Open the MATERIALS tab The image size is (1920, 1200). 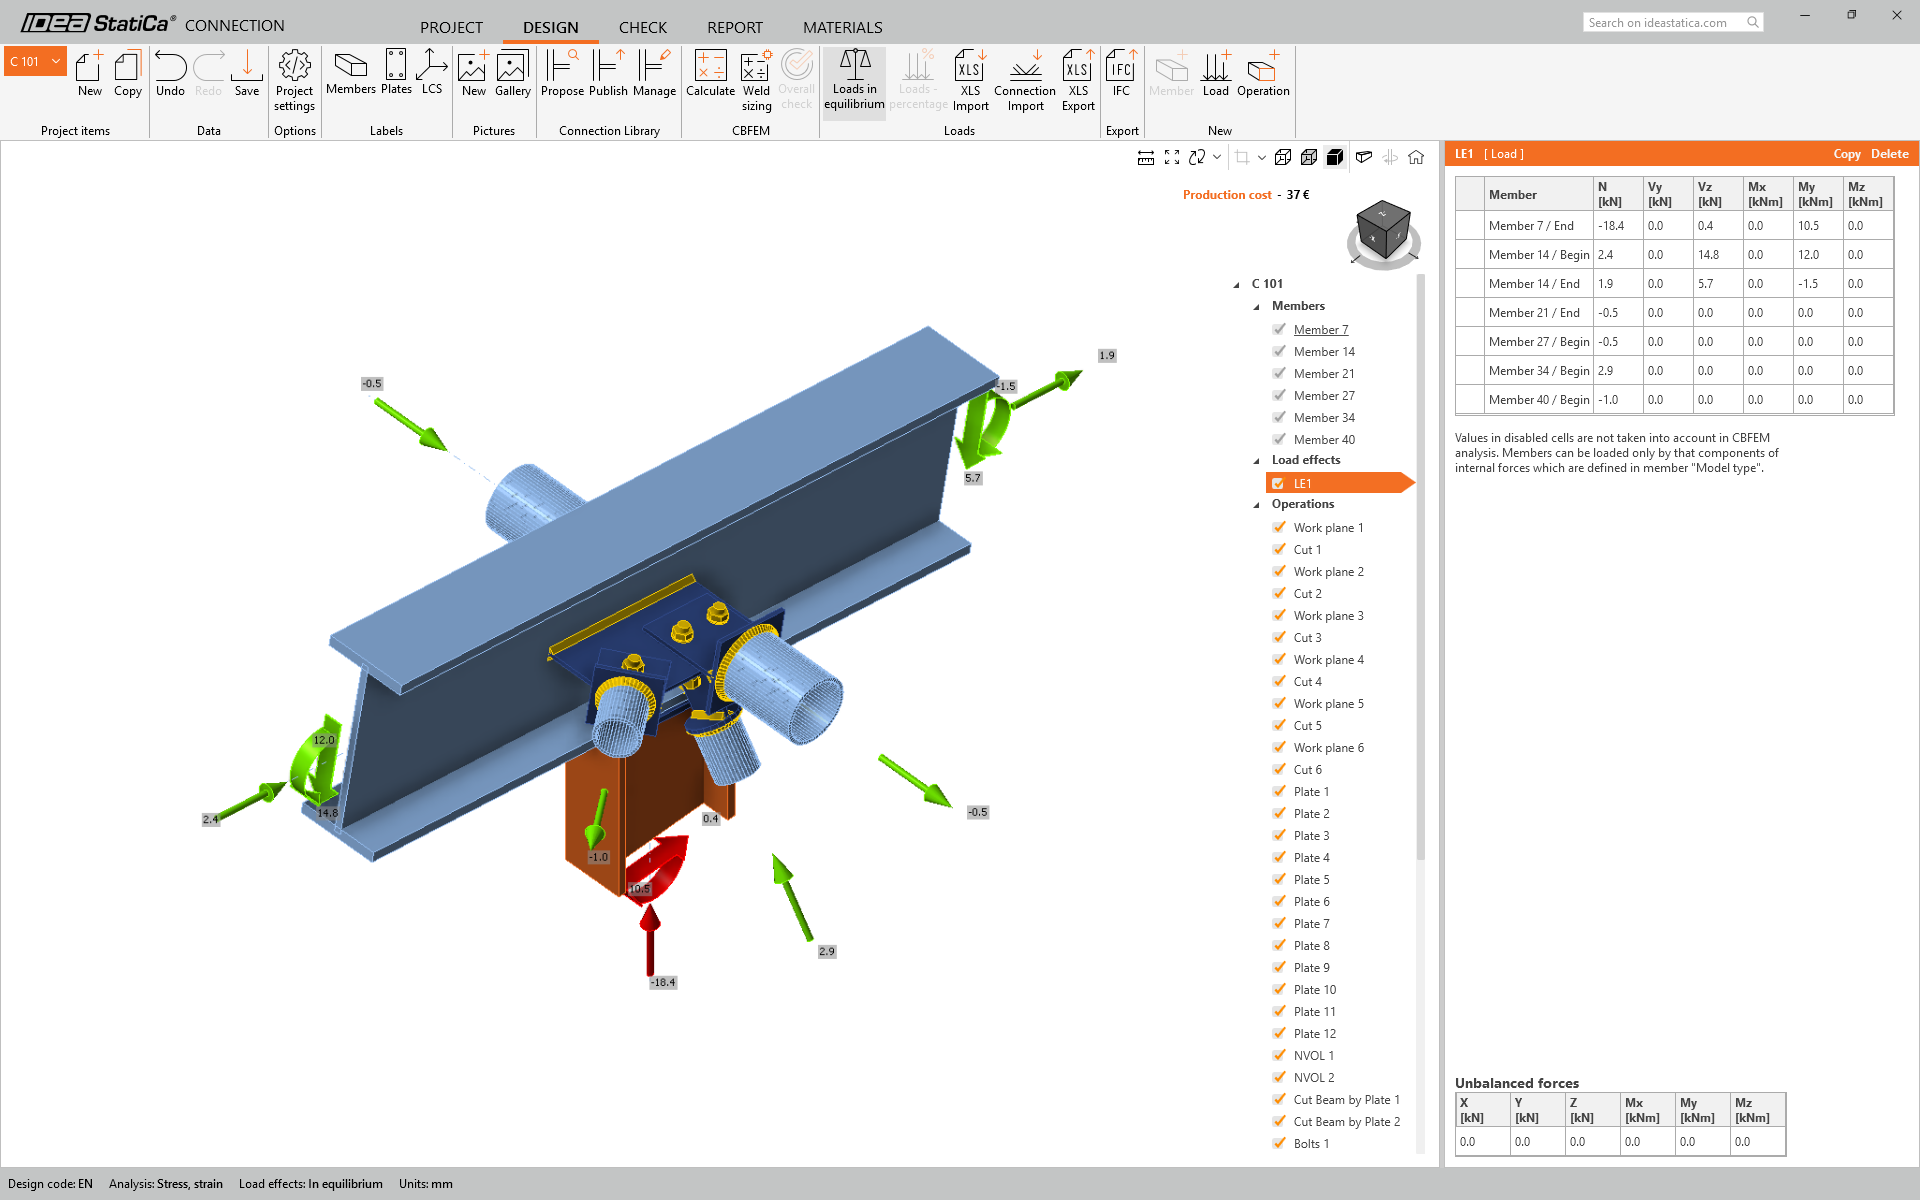842,27
